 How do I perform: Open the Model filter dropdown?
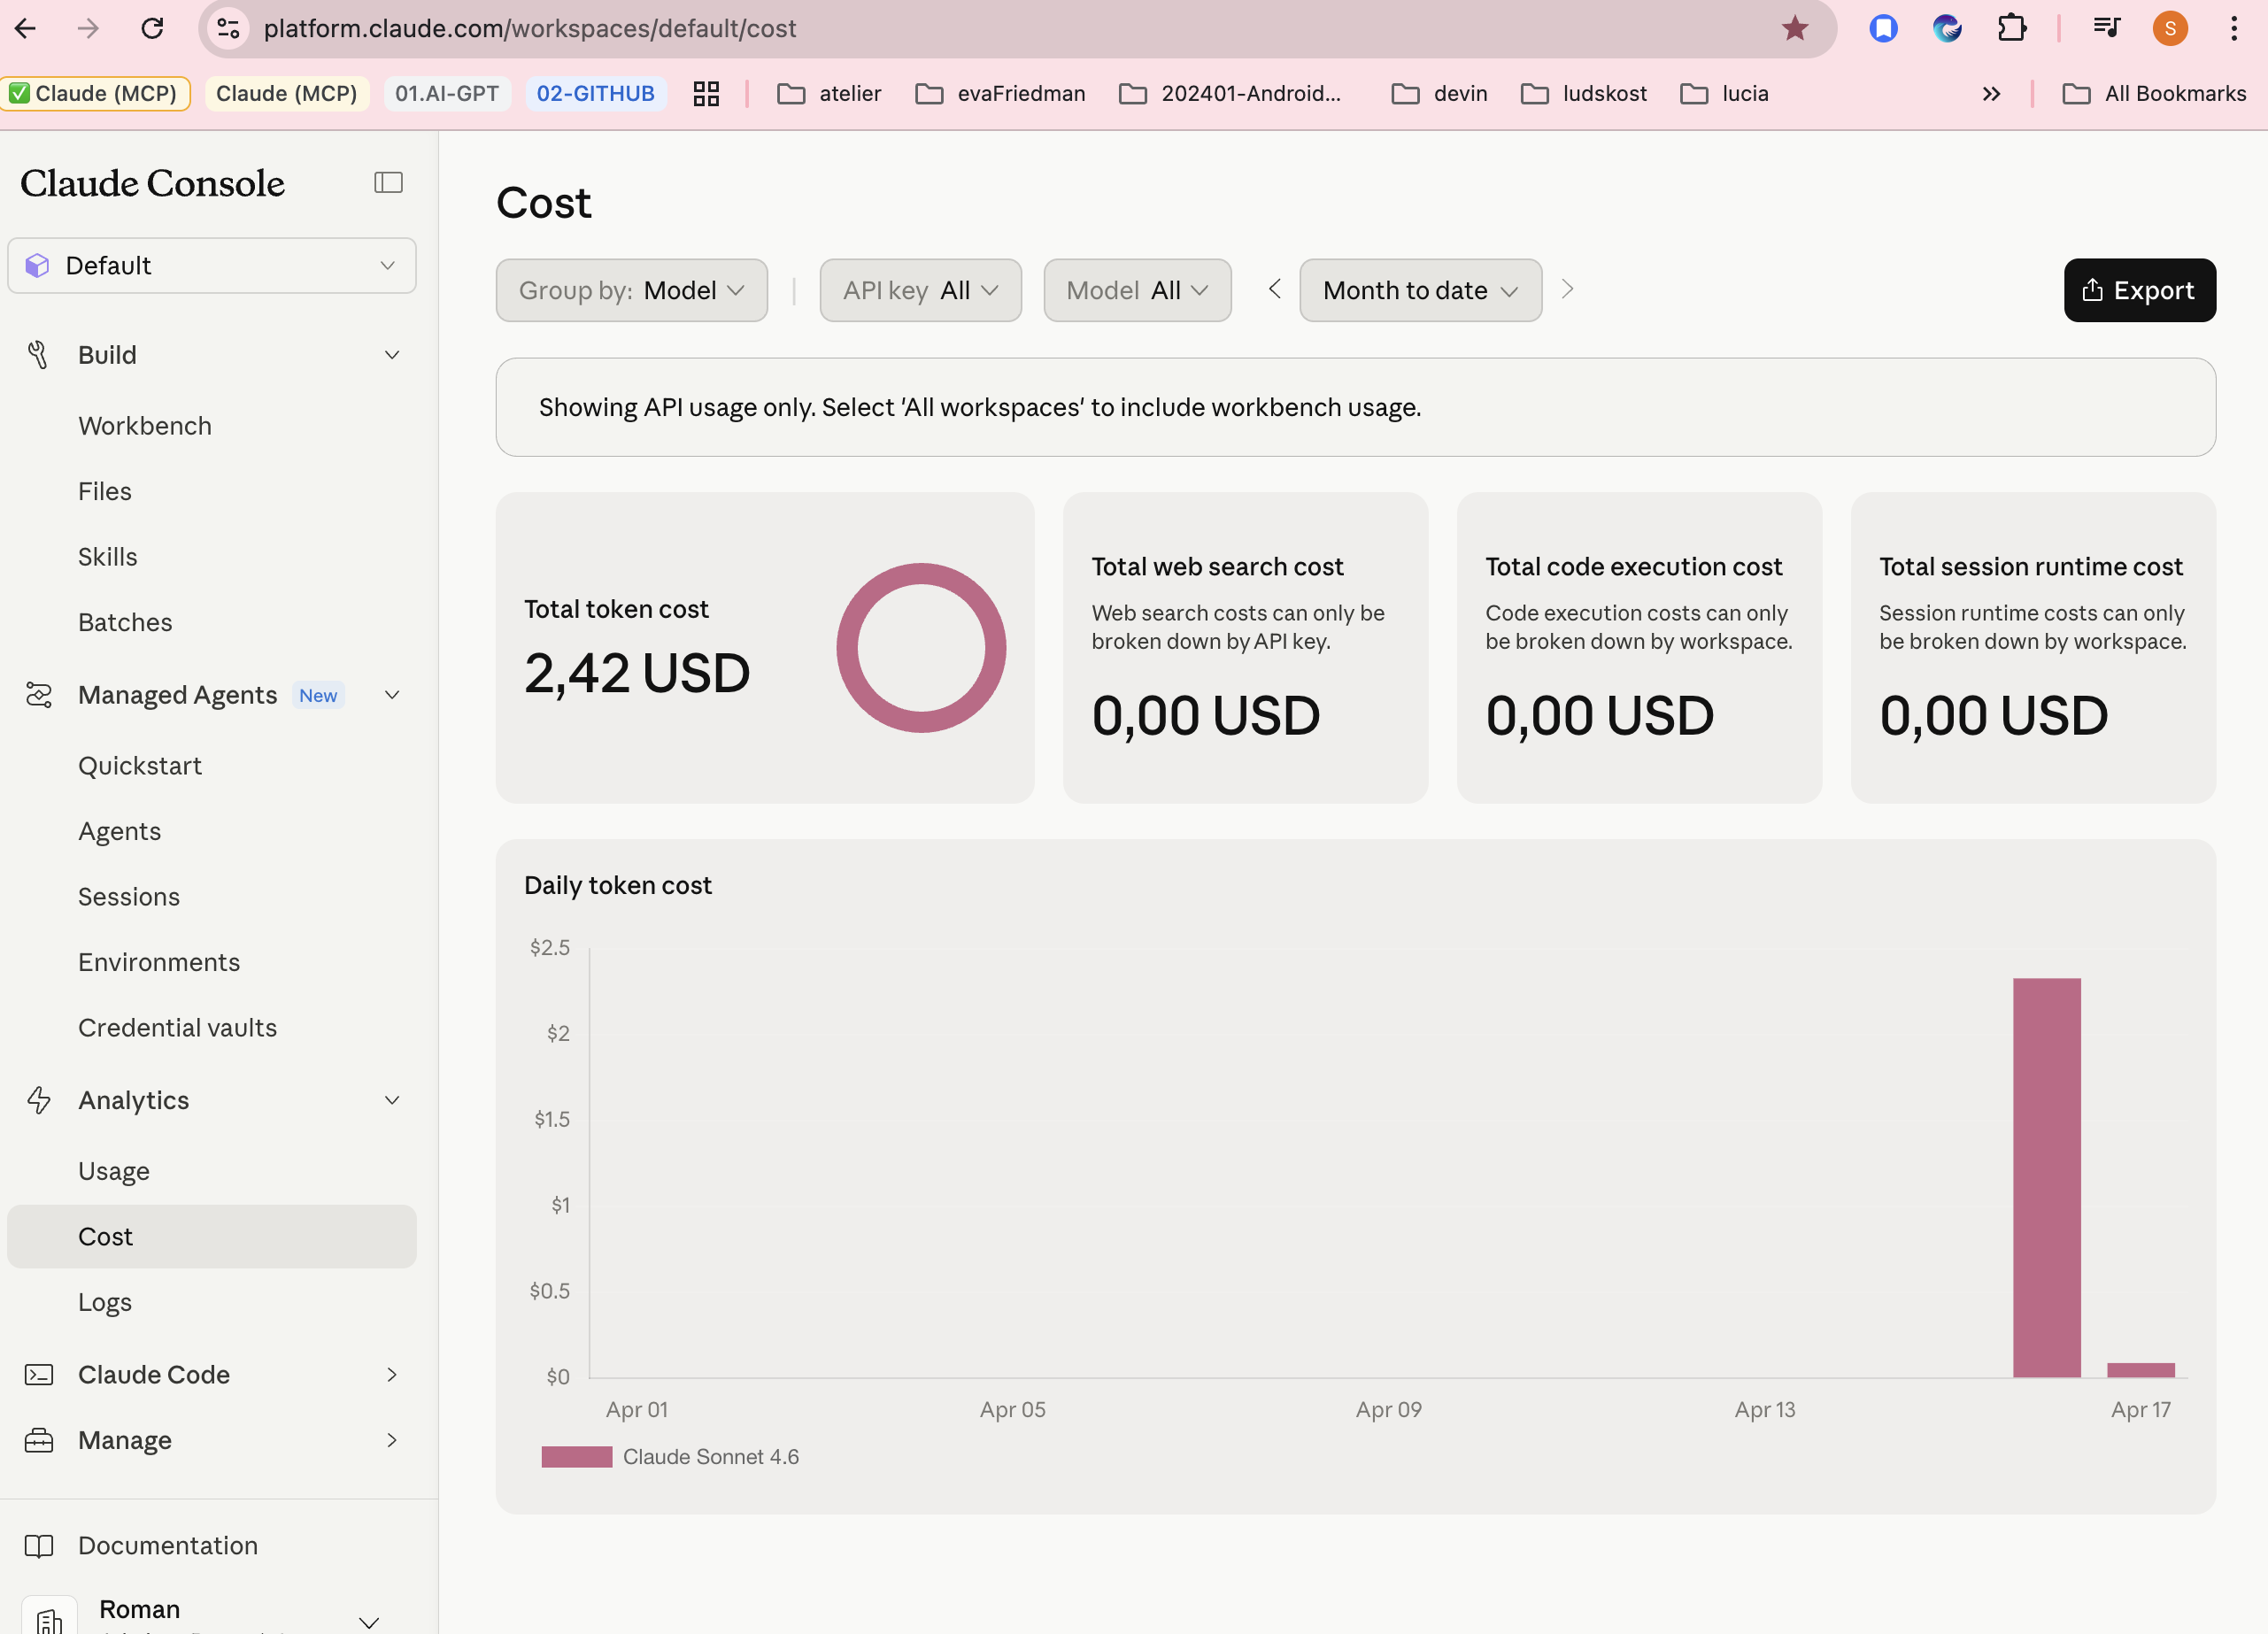[1137, 291]
